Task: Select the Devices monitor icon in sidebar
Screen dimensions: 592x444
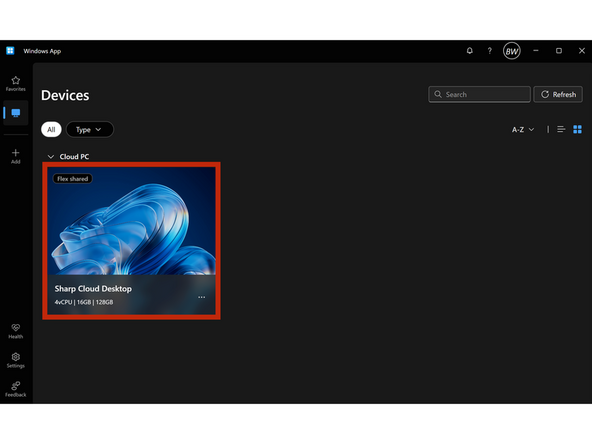Action: click(15, 113)
